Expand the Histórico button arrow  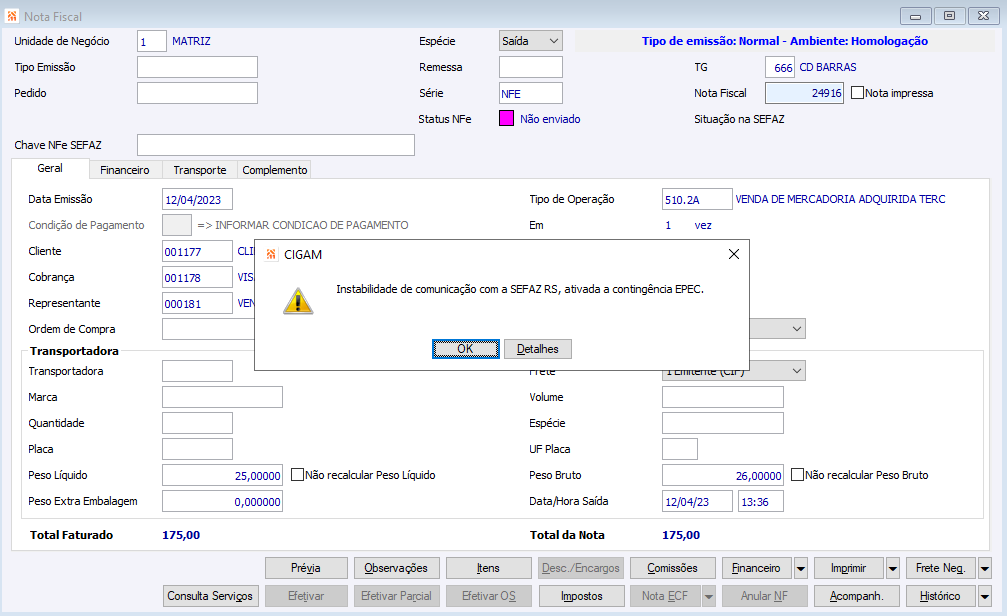985,597
